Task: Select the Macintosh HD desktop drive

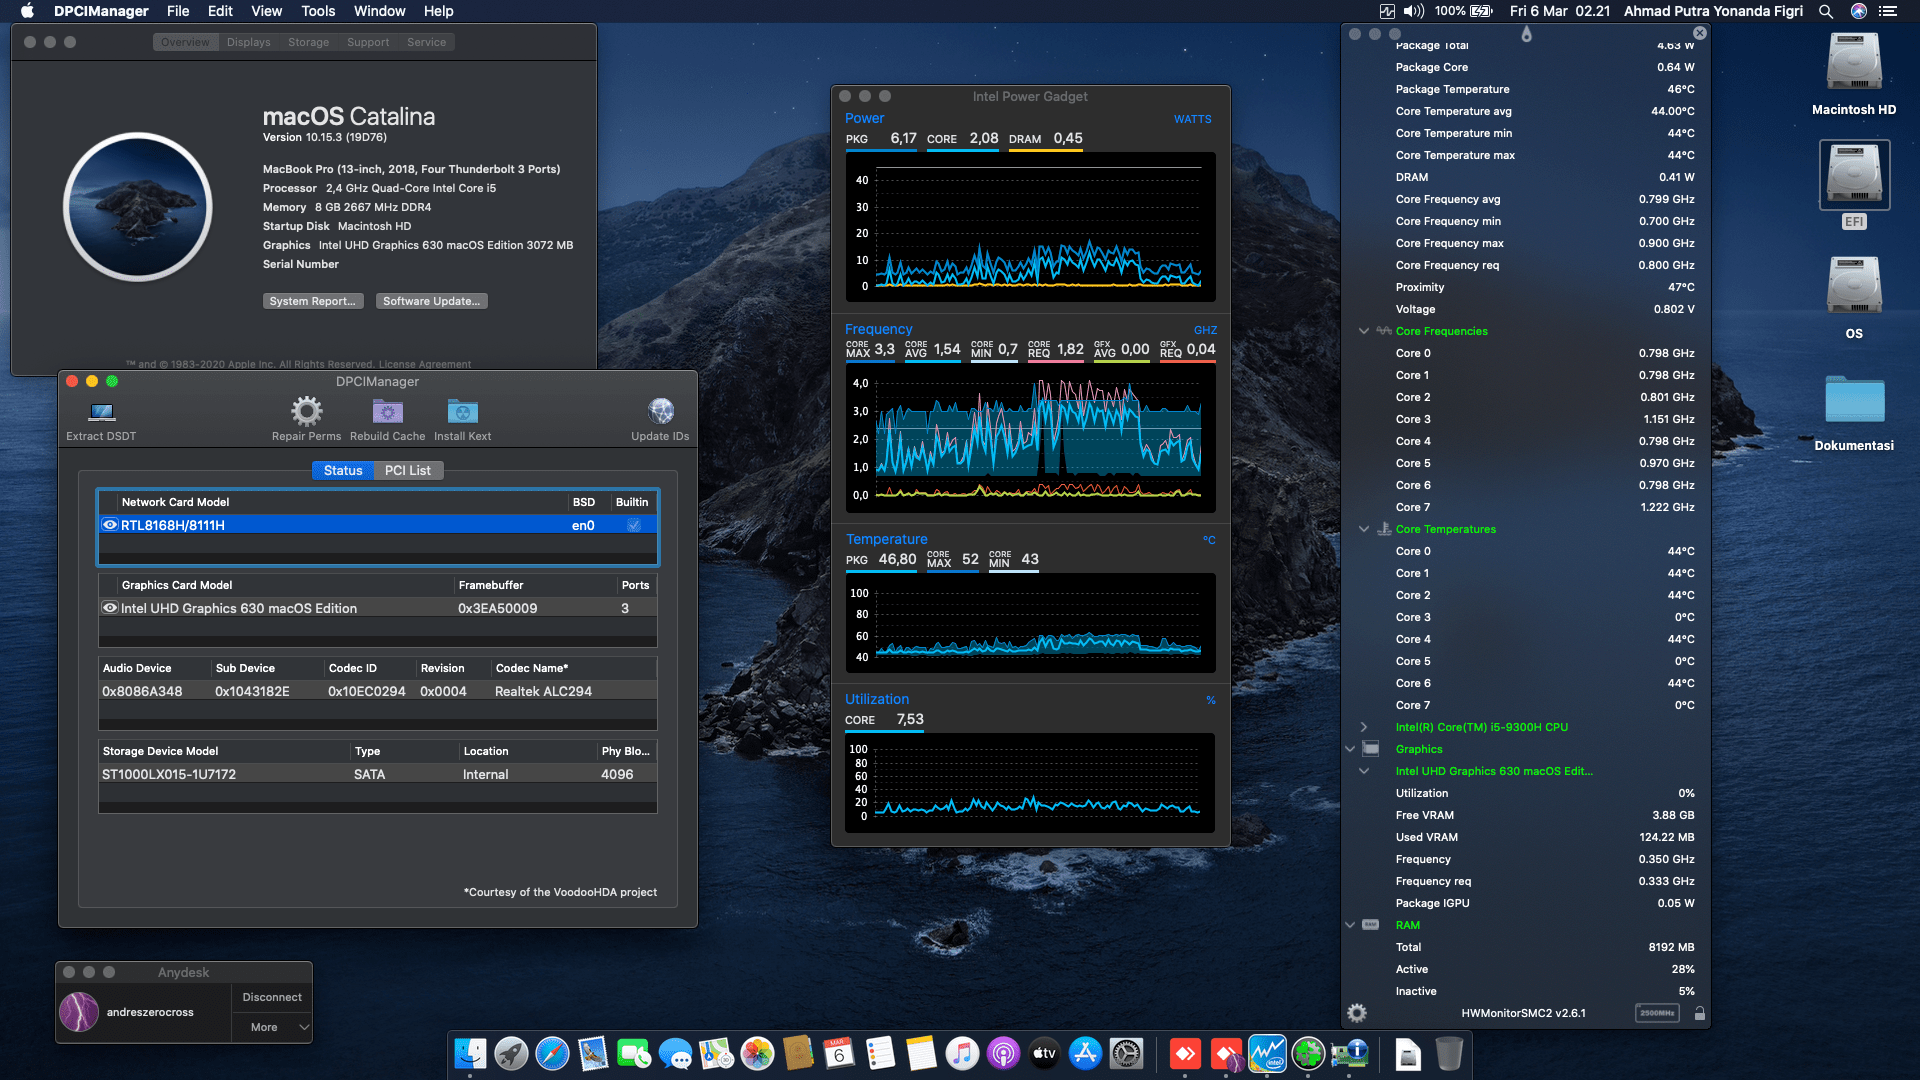Action: [1854, 74]
